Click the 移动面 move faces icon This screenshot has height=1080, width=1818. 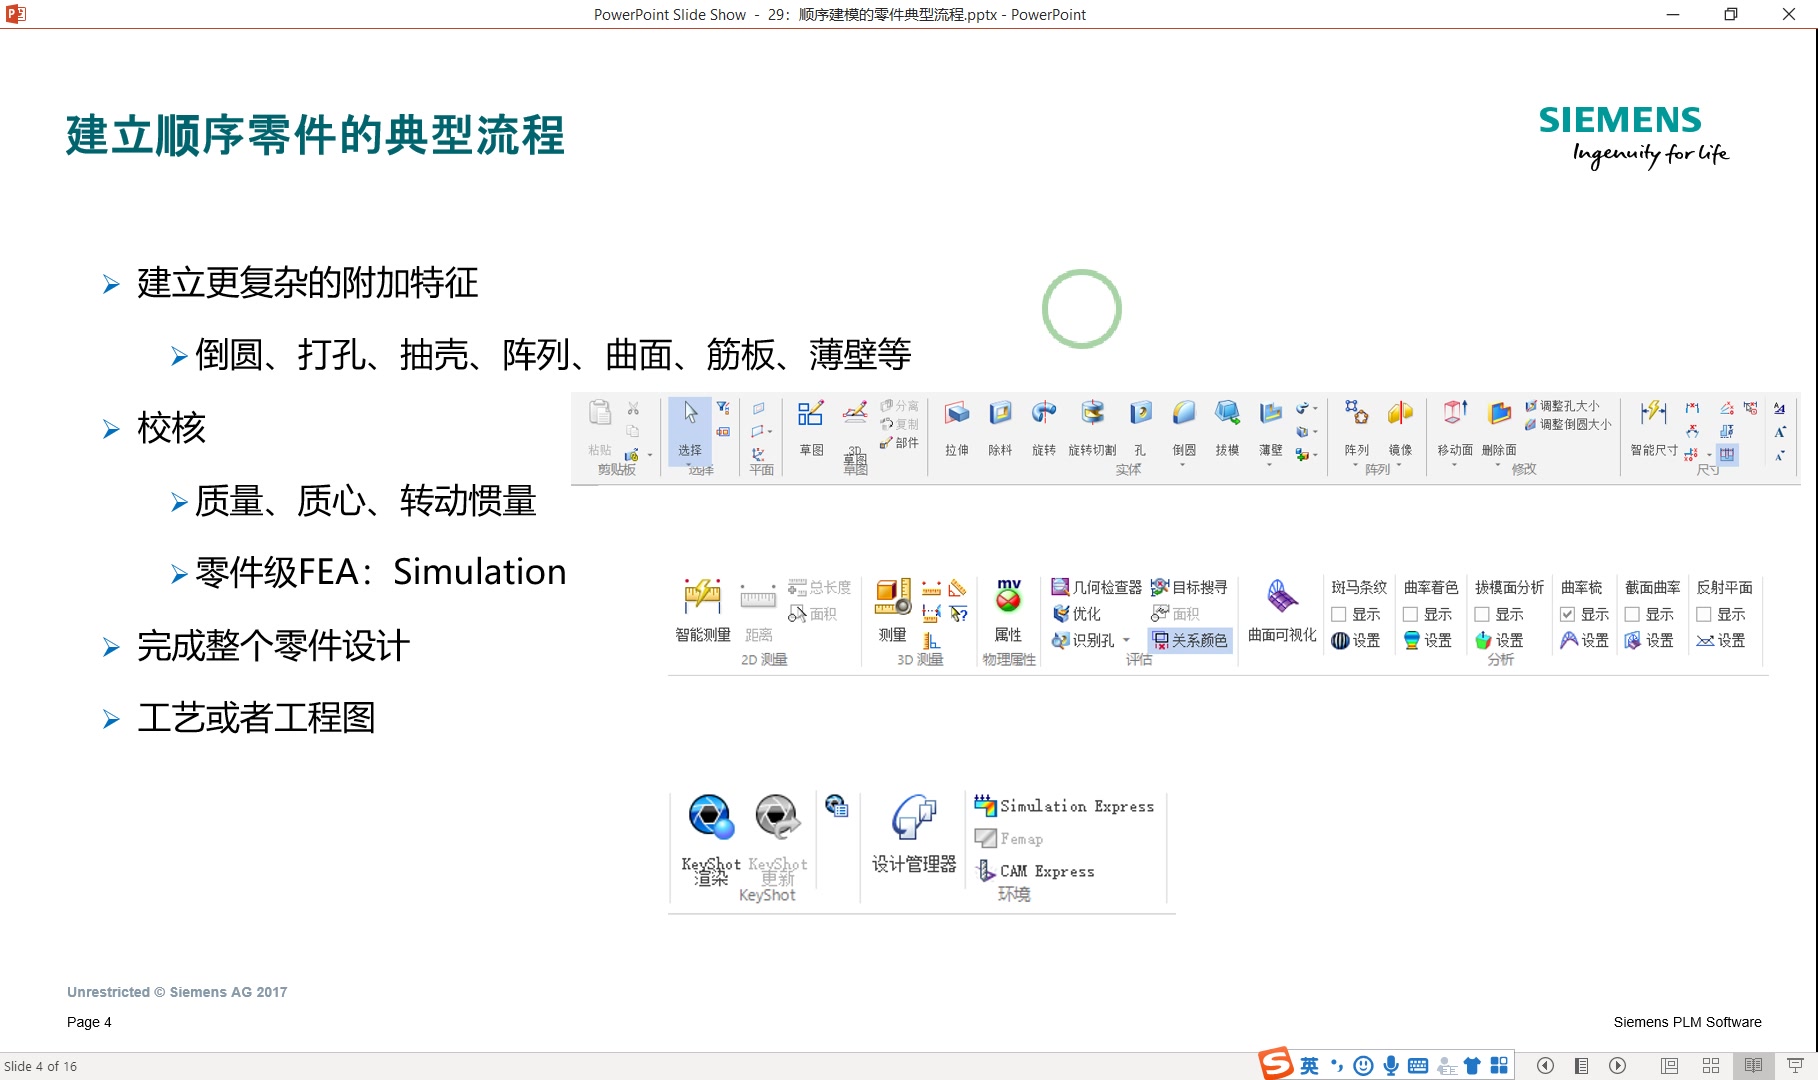point(1455,413)
